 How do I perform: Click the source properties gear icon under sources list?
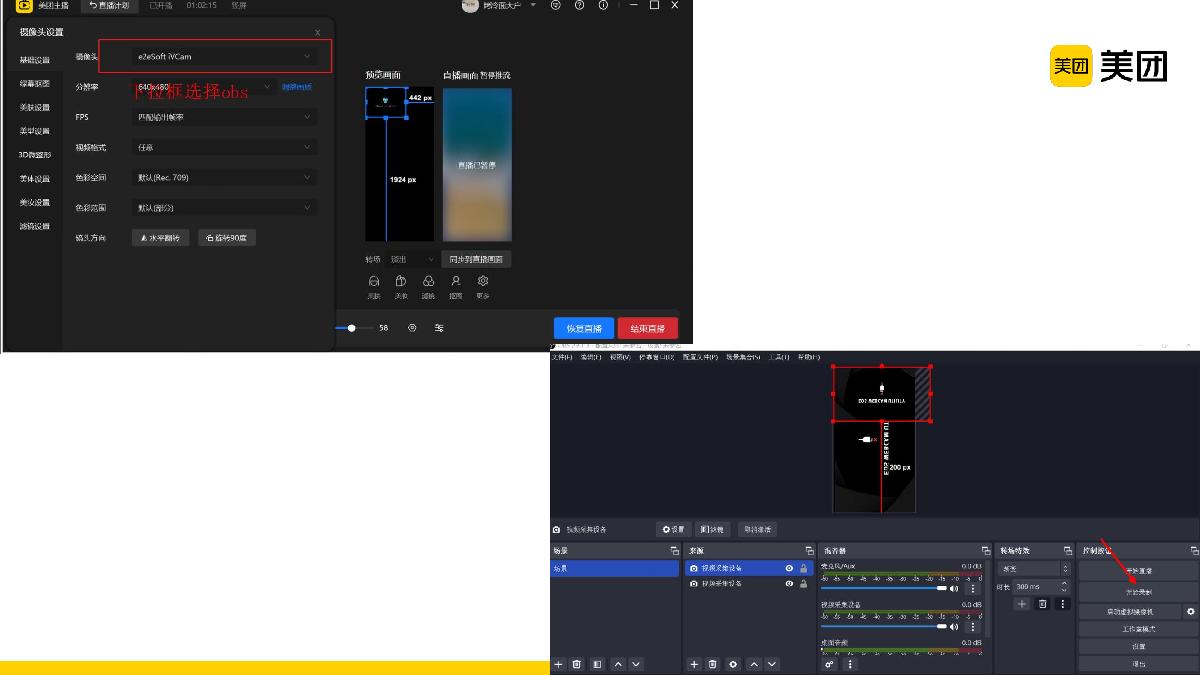click(733, 664)
